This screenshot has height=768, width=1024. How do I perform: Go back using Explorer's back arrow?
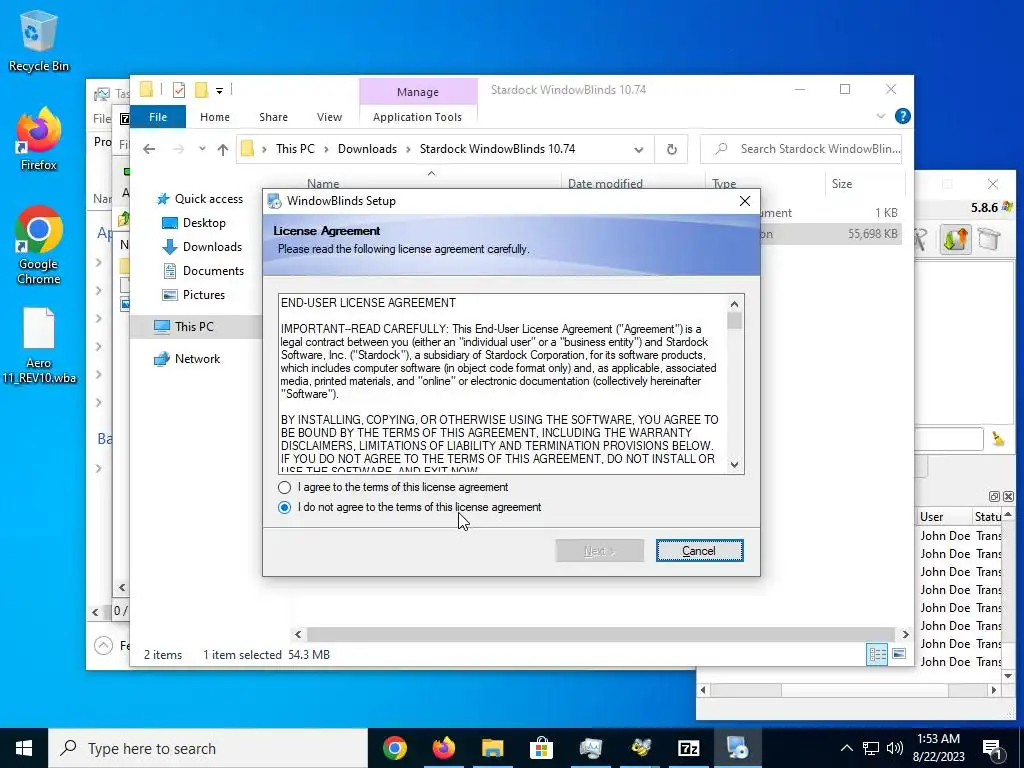[x=149, y=150]
